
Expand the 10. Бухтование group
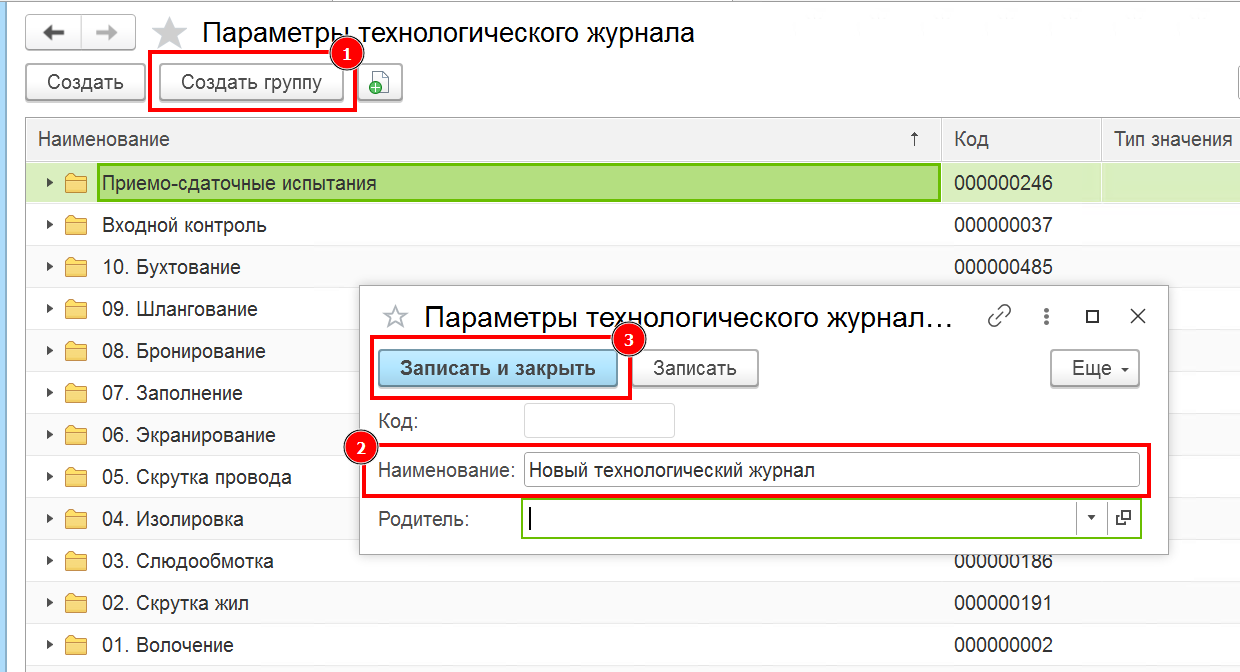(x=49, y=267)
